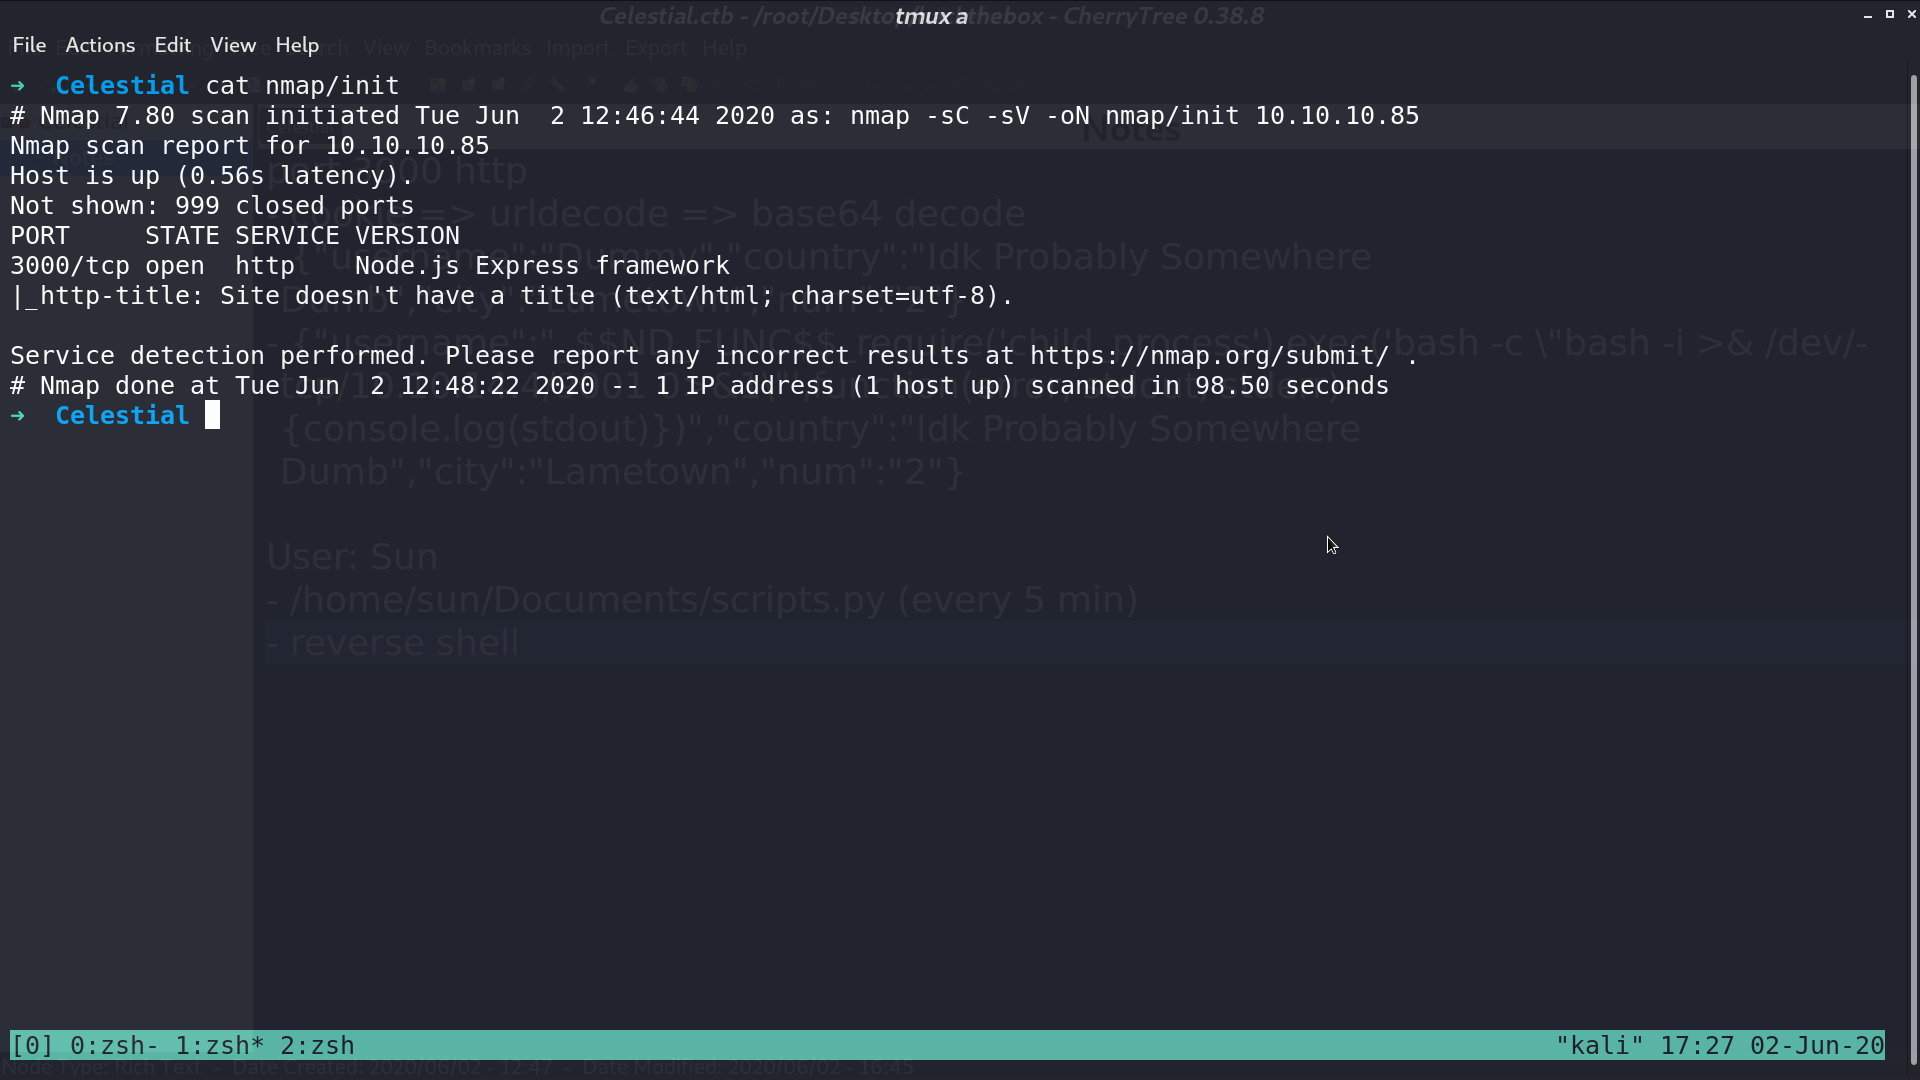The height and width of the screenshot is (1080, 1920).
Task: Click the 'Nmap 7.80 scan initiated' line
Action: click(715, 116)
